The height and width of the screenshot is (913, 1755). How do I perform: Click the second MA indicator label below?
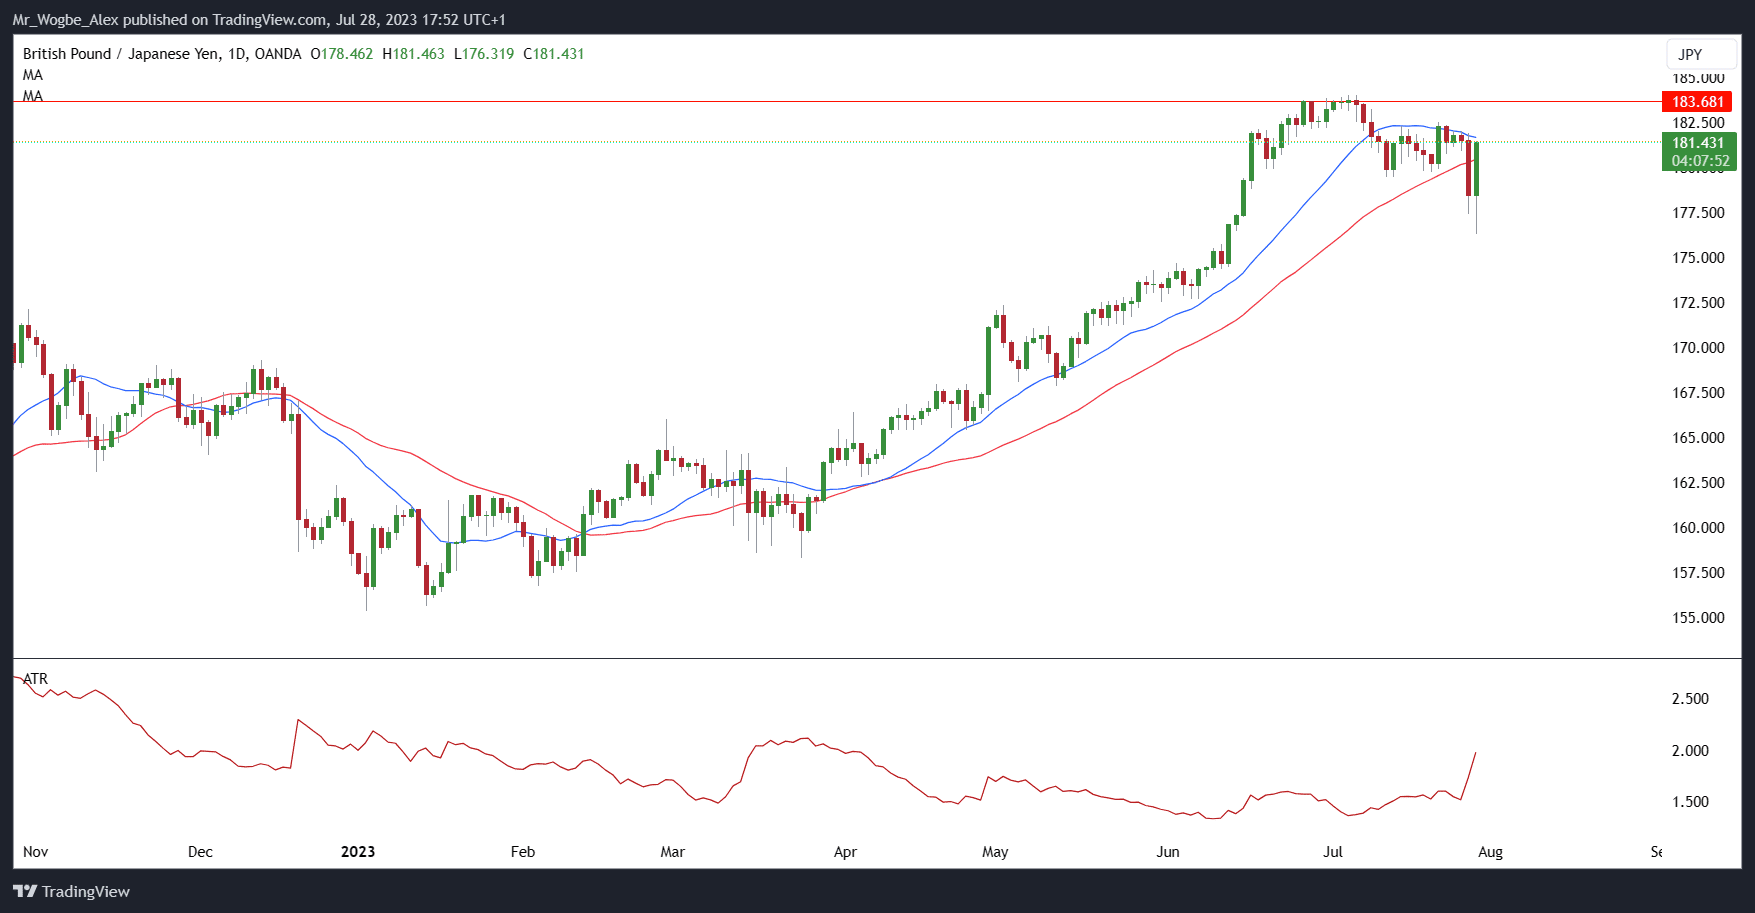(33, 96)
